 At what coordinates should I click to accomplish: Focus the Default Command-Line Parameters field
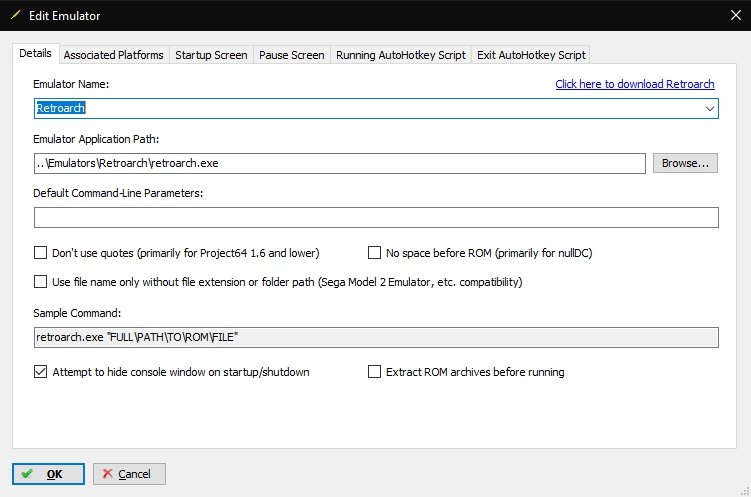(376, 218)
